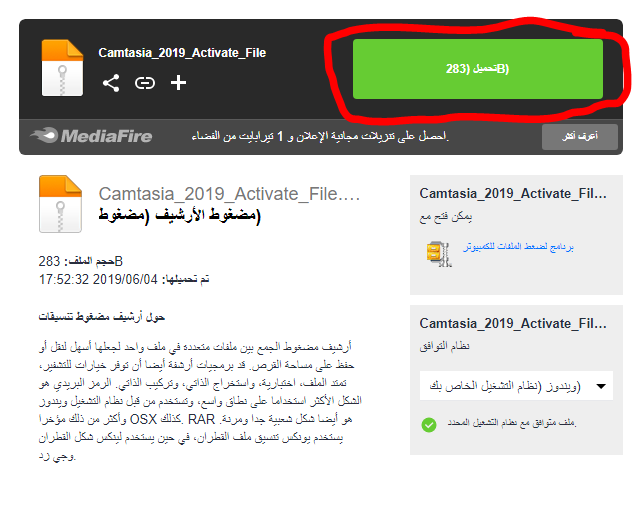Viewport: 639px width, 514px height.
Task: Click the grey Camtasia_2019_Activate_File.... heading
Action: click(229, 194)
